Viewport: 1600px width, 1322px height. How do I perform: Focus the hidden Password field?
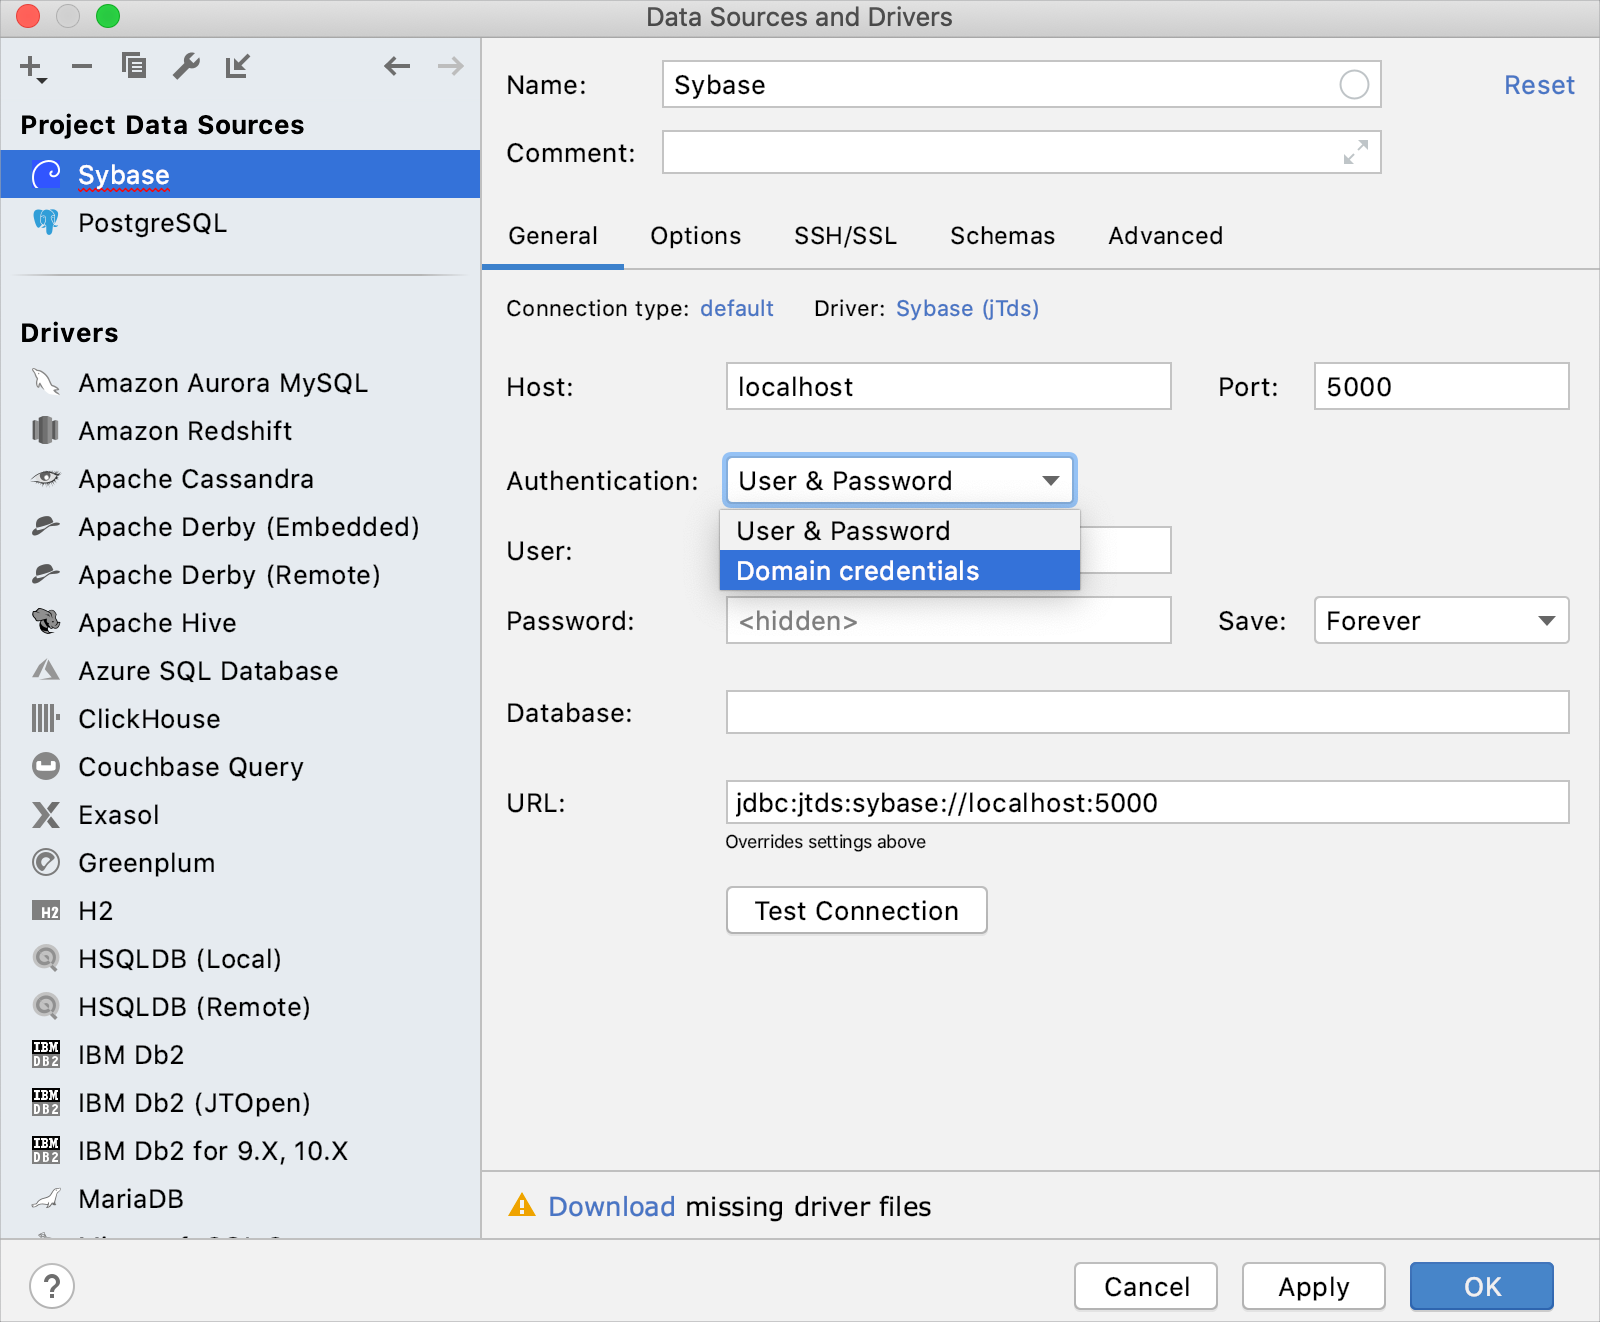pyautogui.click(x=948, y=620)
